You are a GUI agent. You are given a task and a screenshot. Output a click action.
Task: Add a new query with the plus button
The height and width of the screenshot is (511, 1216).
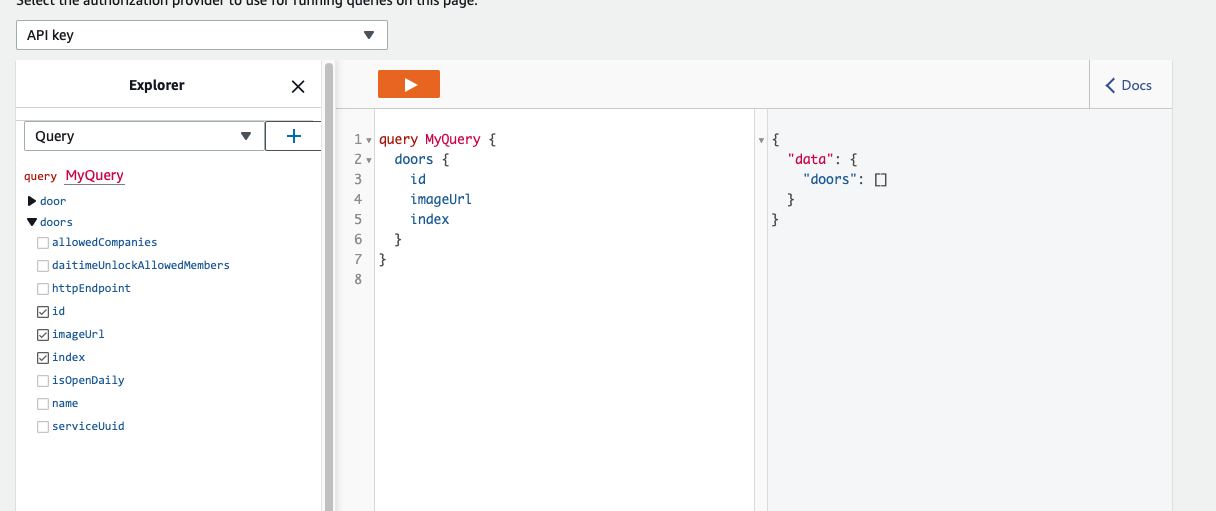point(293,136)
